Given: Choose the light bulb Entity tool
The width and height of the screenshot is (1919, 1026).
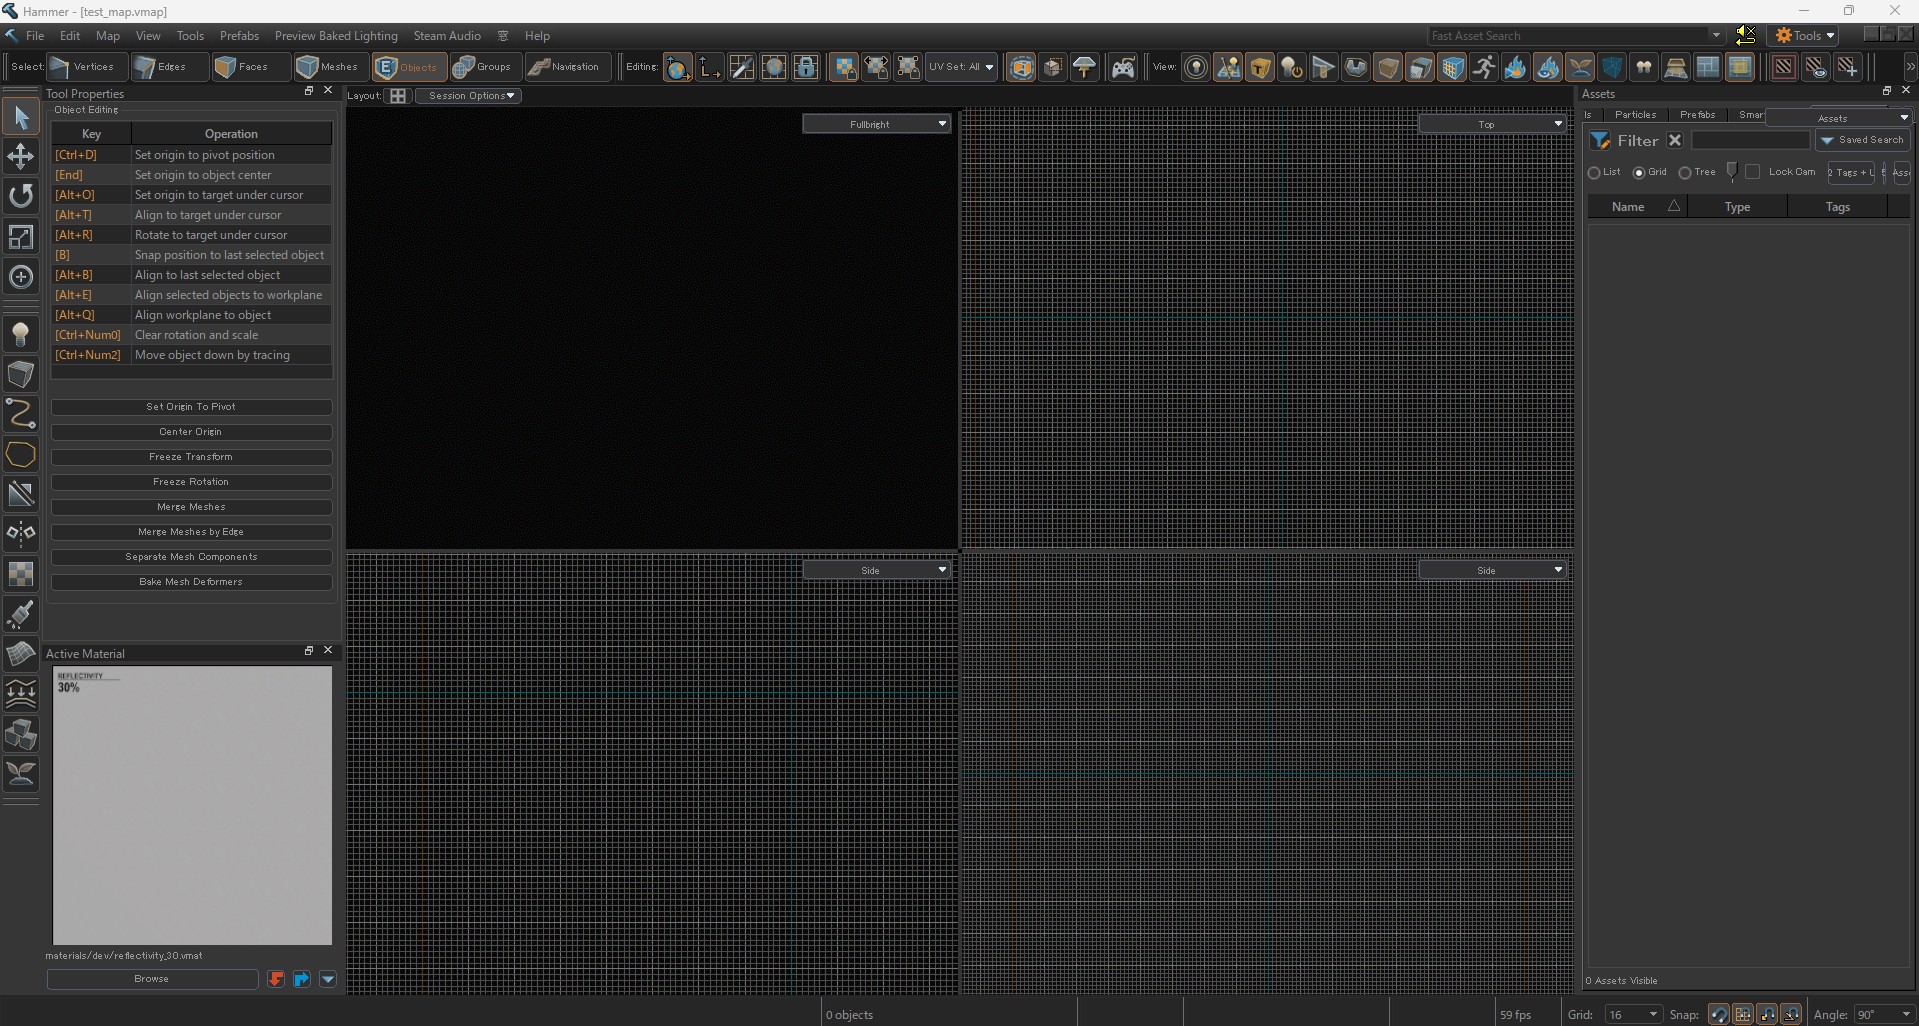Looking at the screenshot, I should pos(20,335).
